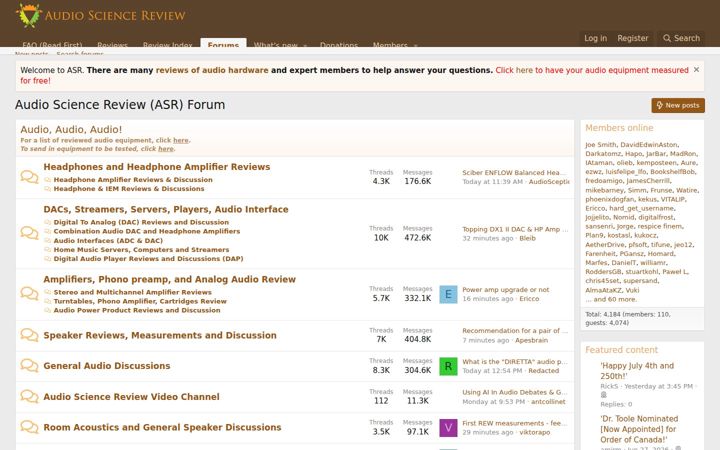
Task: Open thread 'First REW measurements - fee...'
Action: [514, 423]
